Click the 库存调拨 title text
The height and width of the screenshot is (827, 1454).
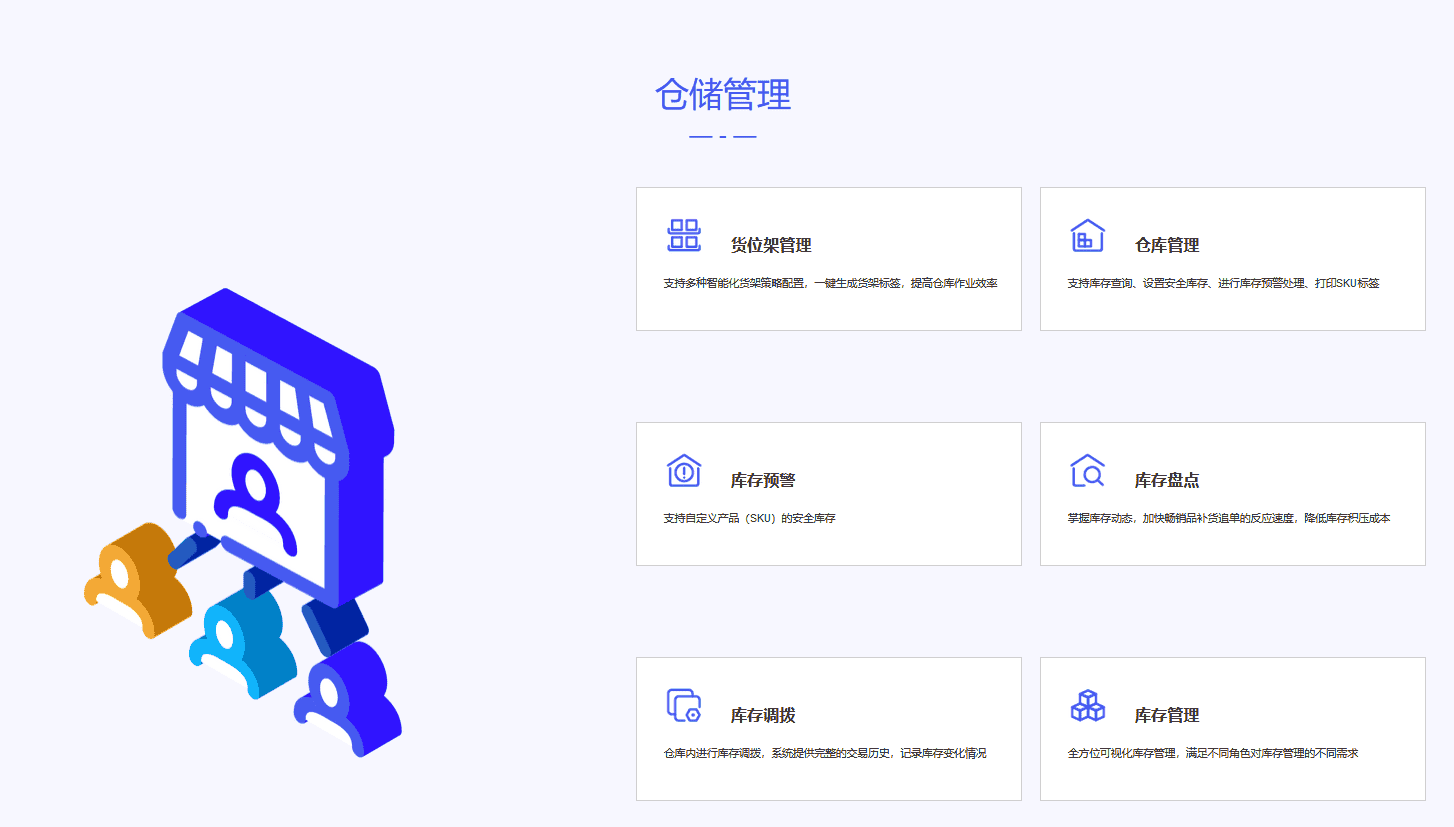click(x=762, y=715)
